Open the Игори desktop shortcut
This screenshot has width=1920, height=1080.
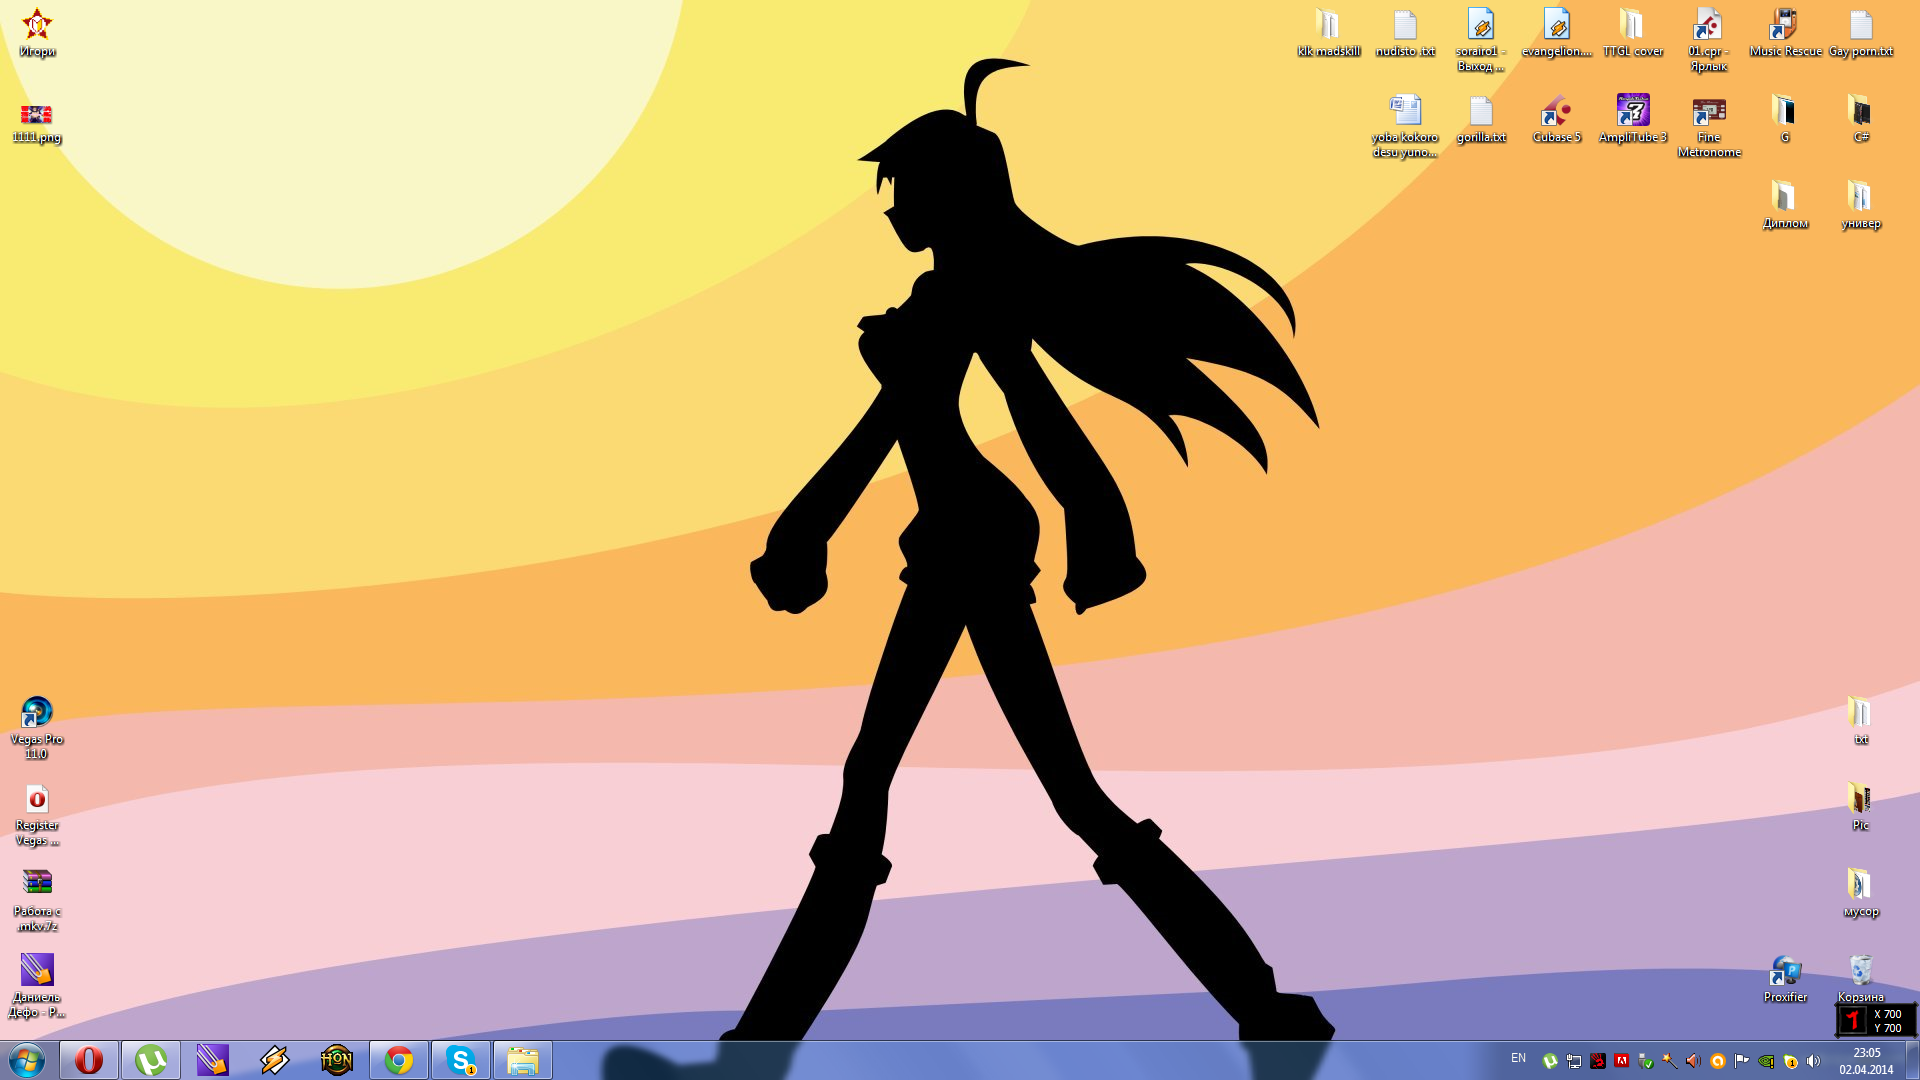(37, 33)
